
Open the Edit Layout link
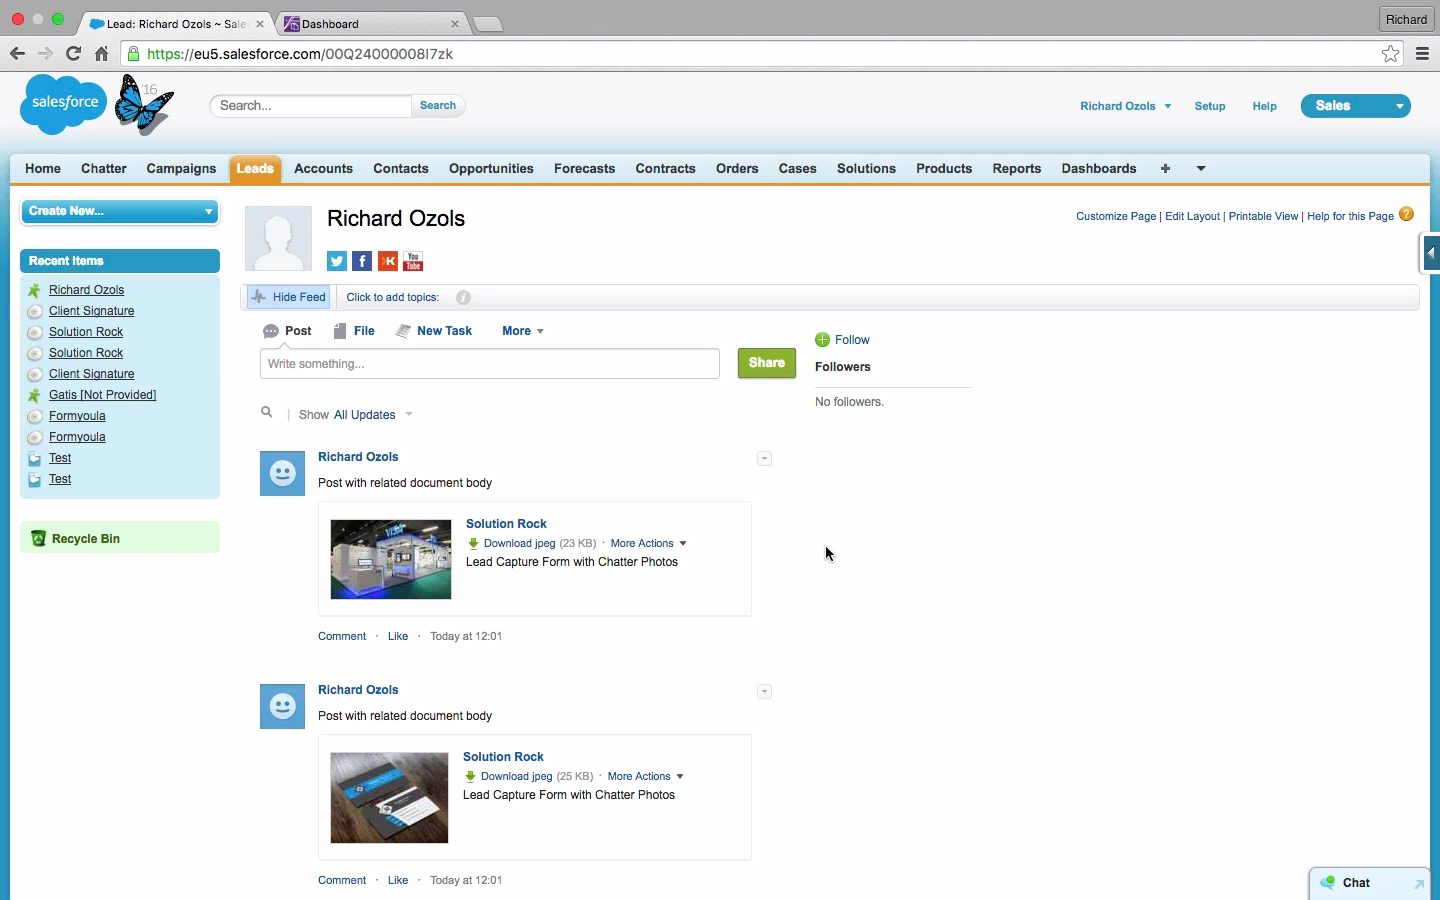1192,216
